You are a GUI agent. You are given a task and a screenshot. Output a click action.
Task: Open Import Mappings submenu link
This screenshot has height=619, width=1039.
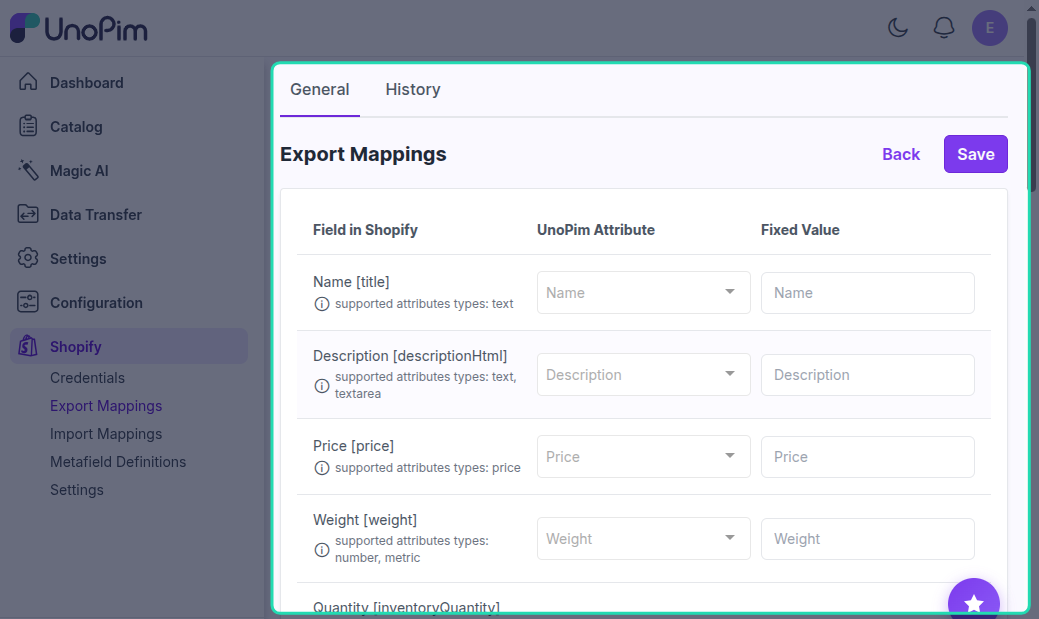point(106,434)
